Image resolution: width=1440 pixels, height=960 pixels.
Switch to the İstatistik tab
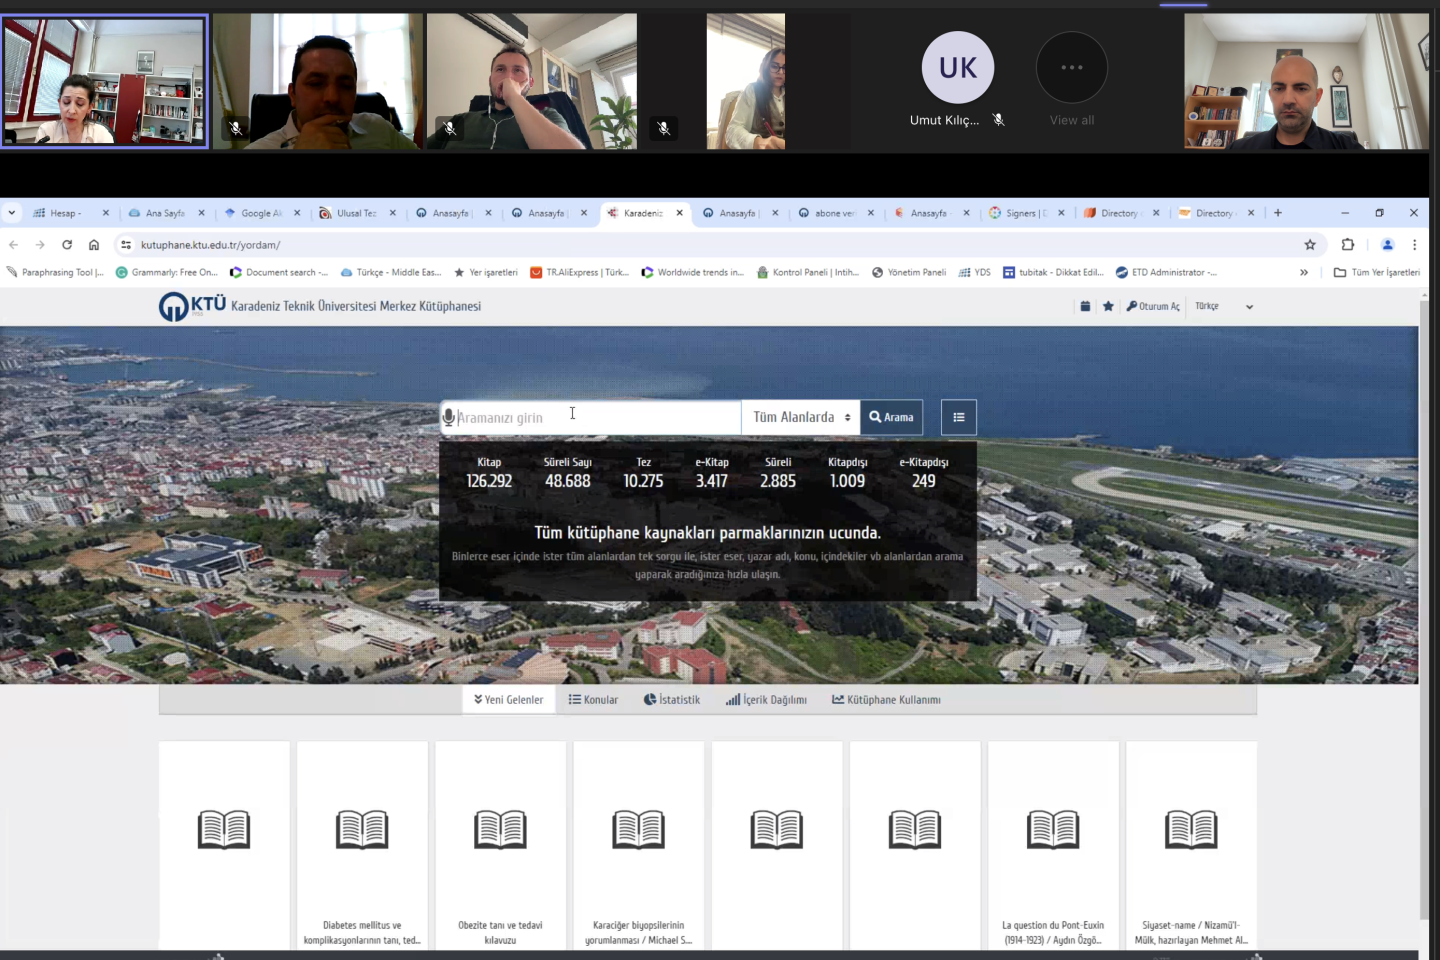pos(671,700)
